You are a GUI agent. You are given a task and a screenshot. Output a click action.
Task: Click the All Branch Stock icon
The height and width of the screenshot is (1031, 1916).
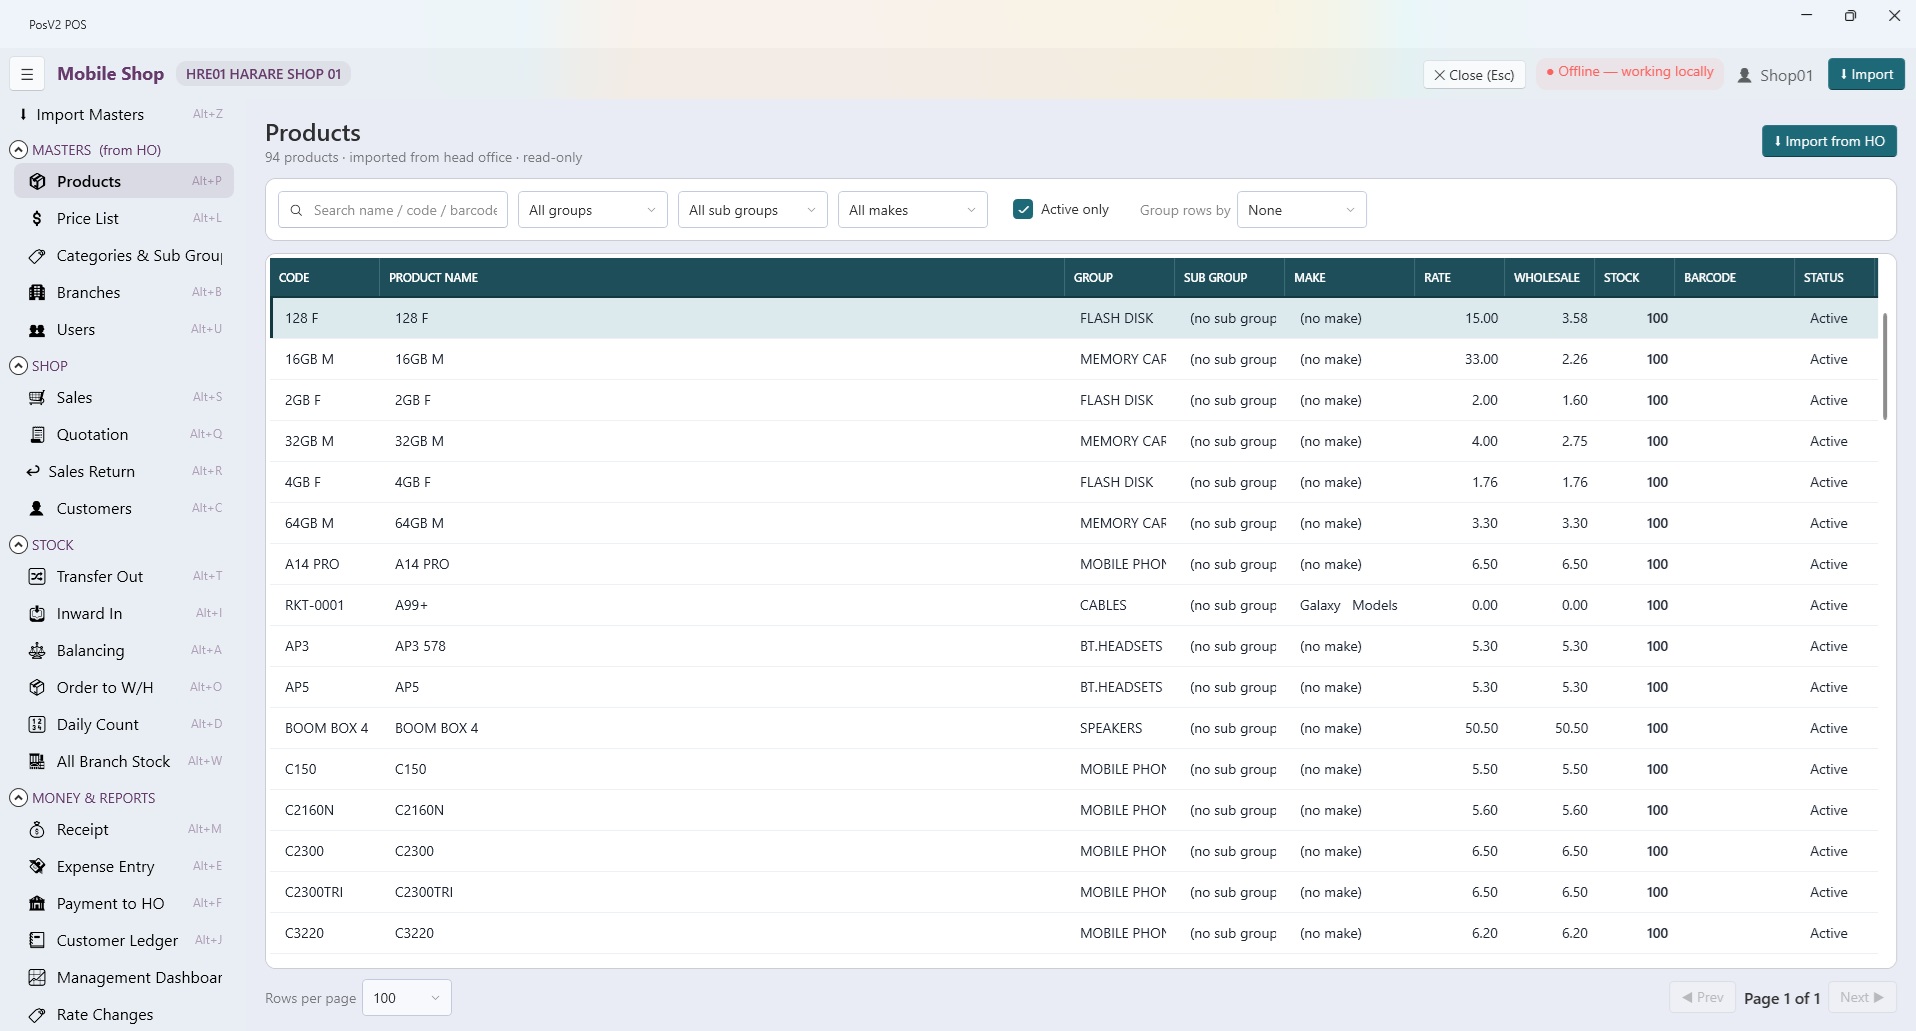click(37, 761)
